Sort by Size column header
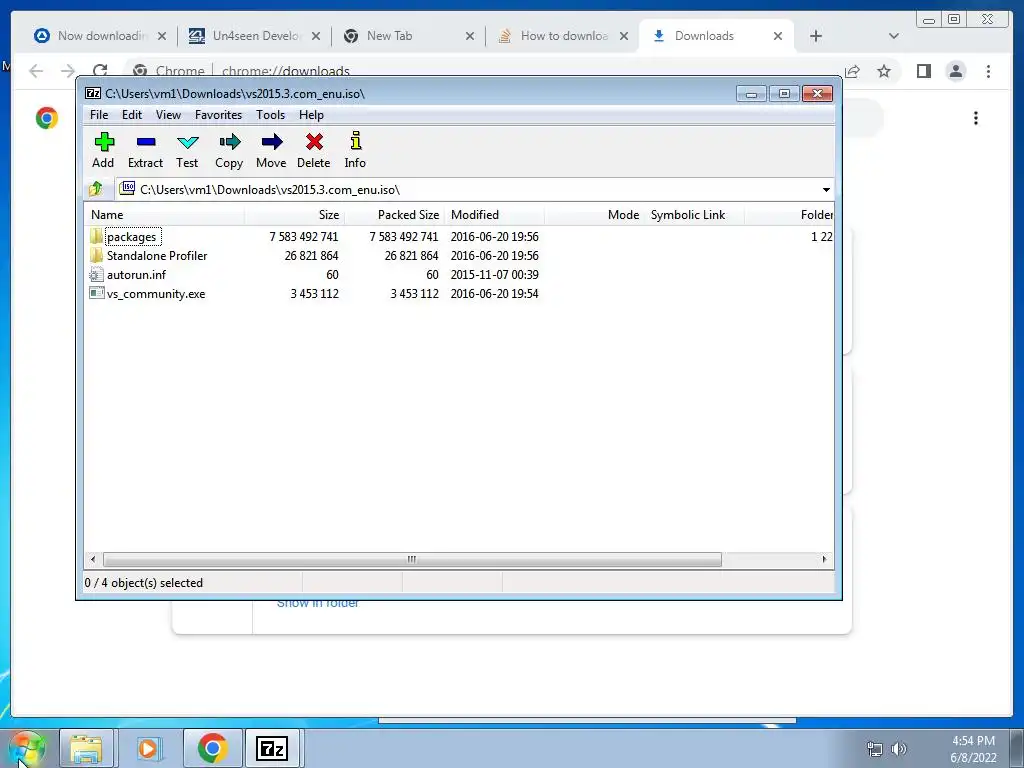 tap(294, 214)
